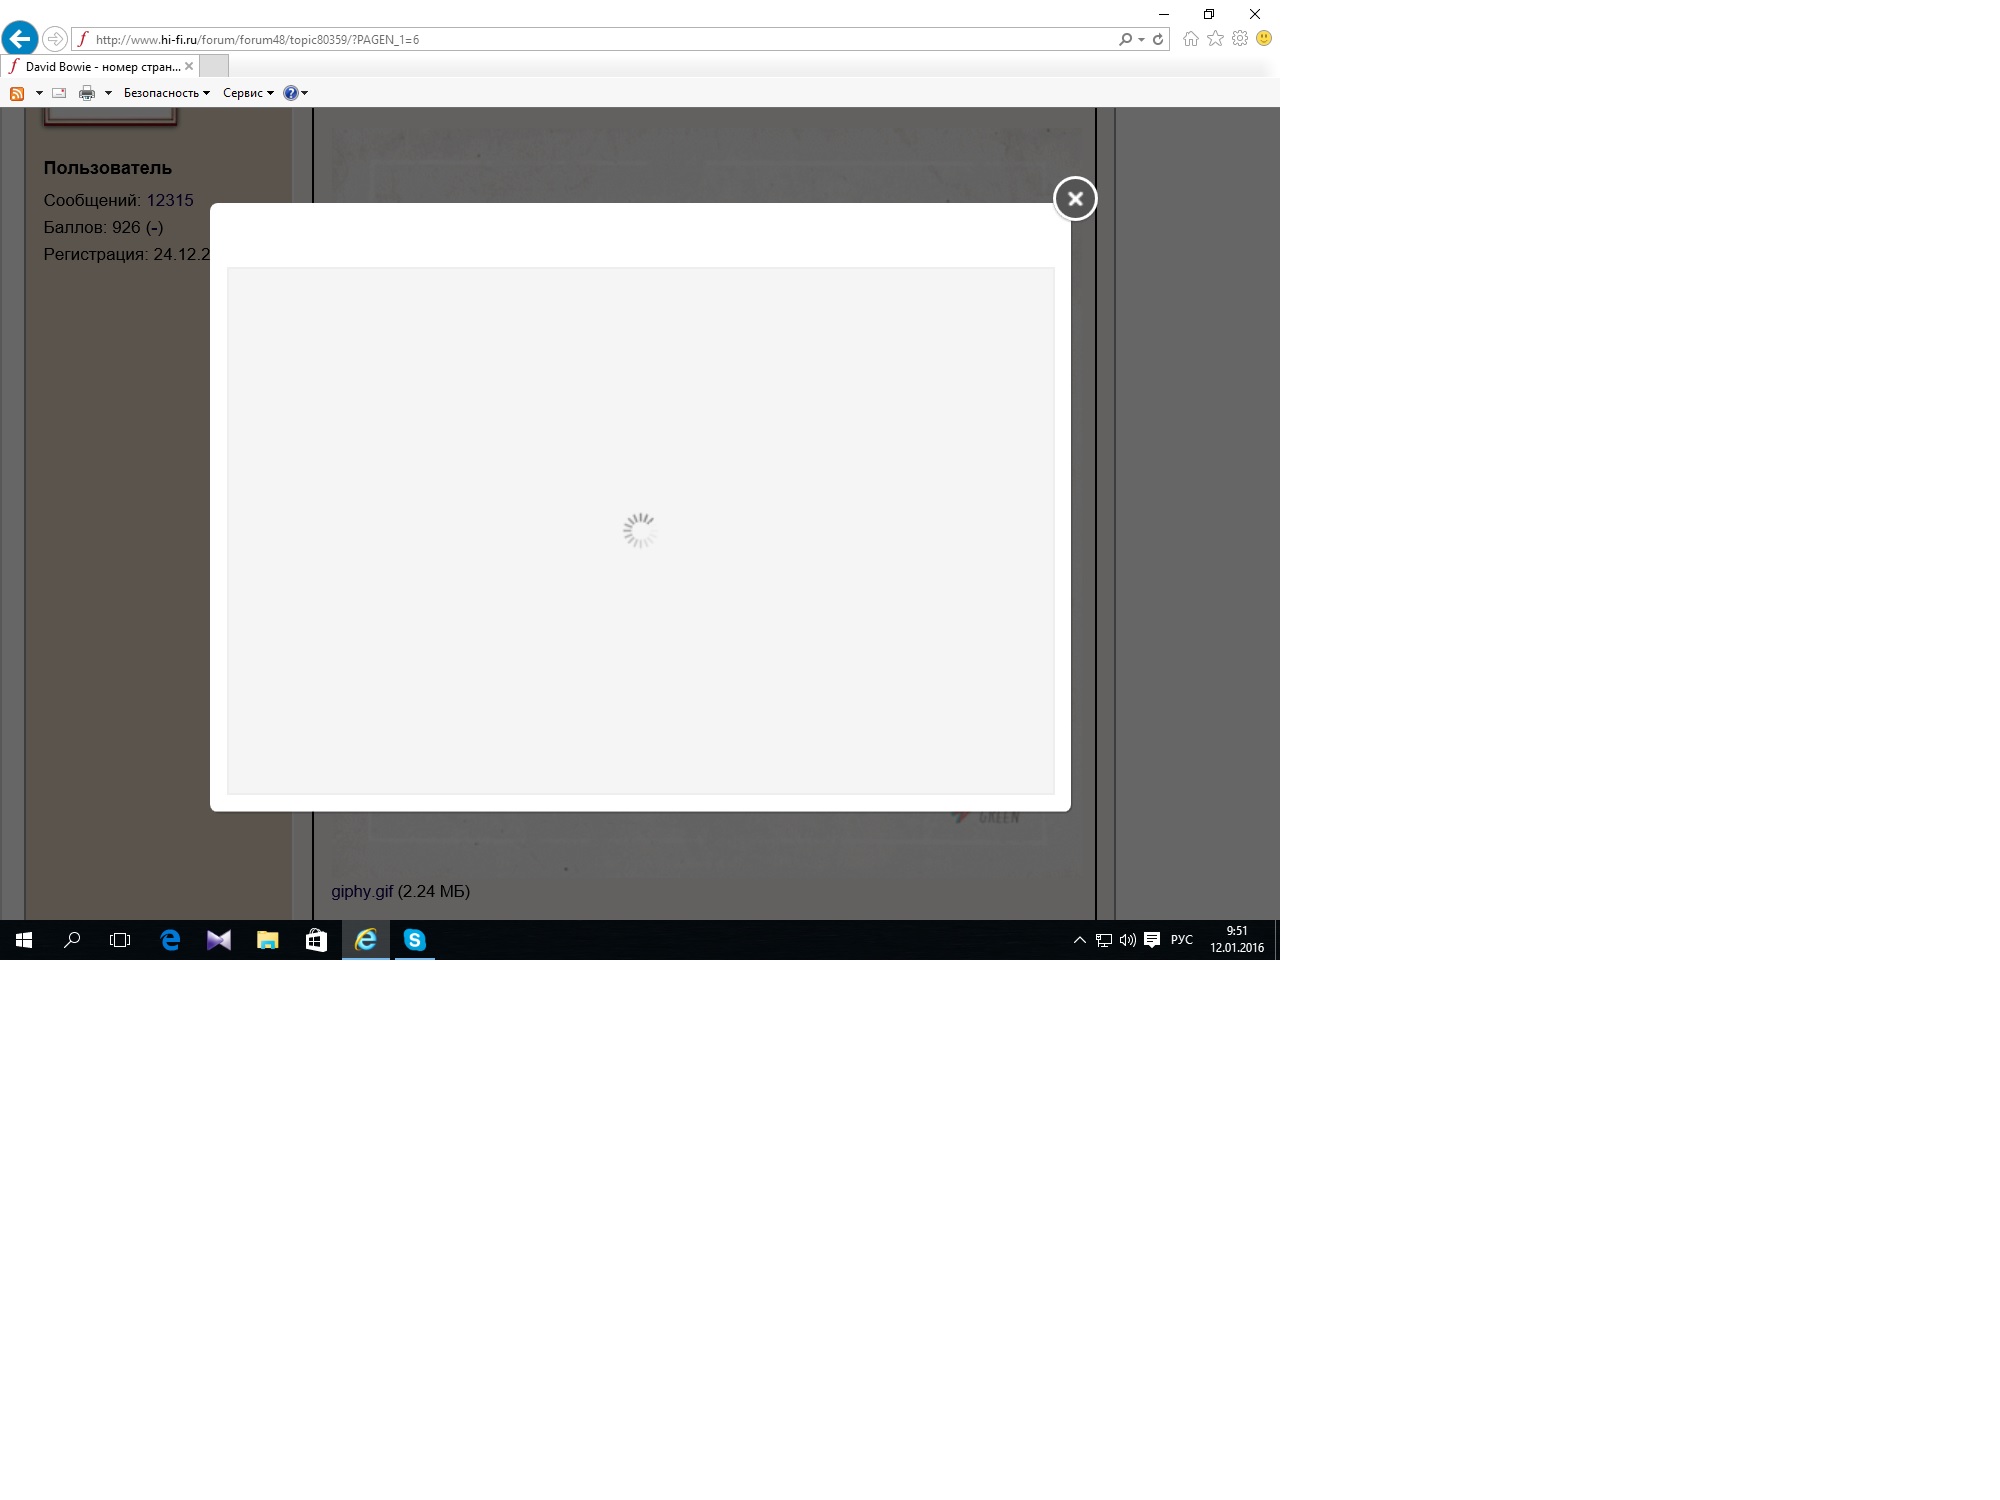
Task: Open a new blank tab
Action: pos(214,66)
